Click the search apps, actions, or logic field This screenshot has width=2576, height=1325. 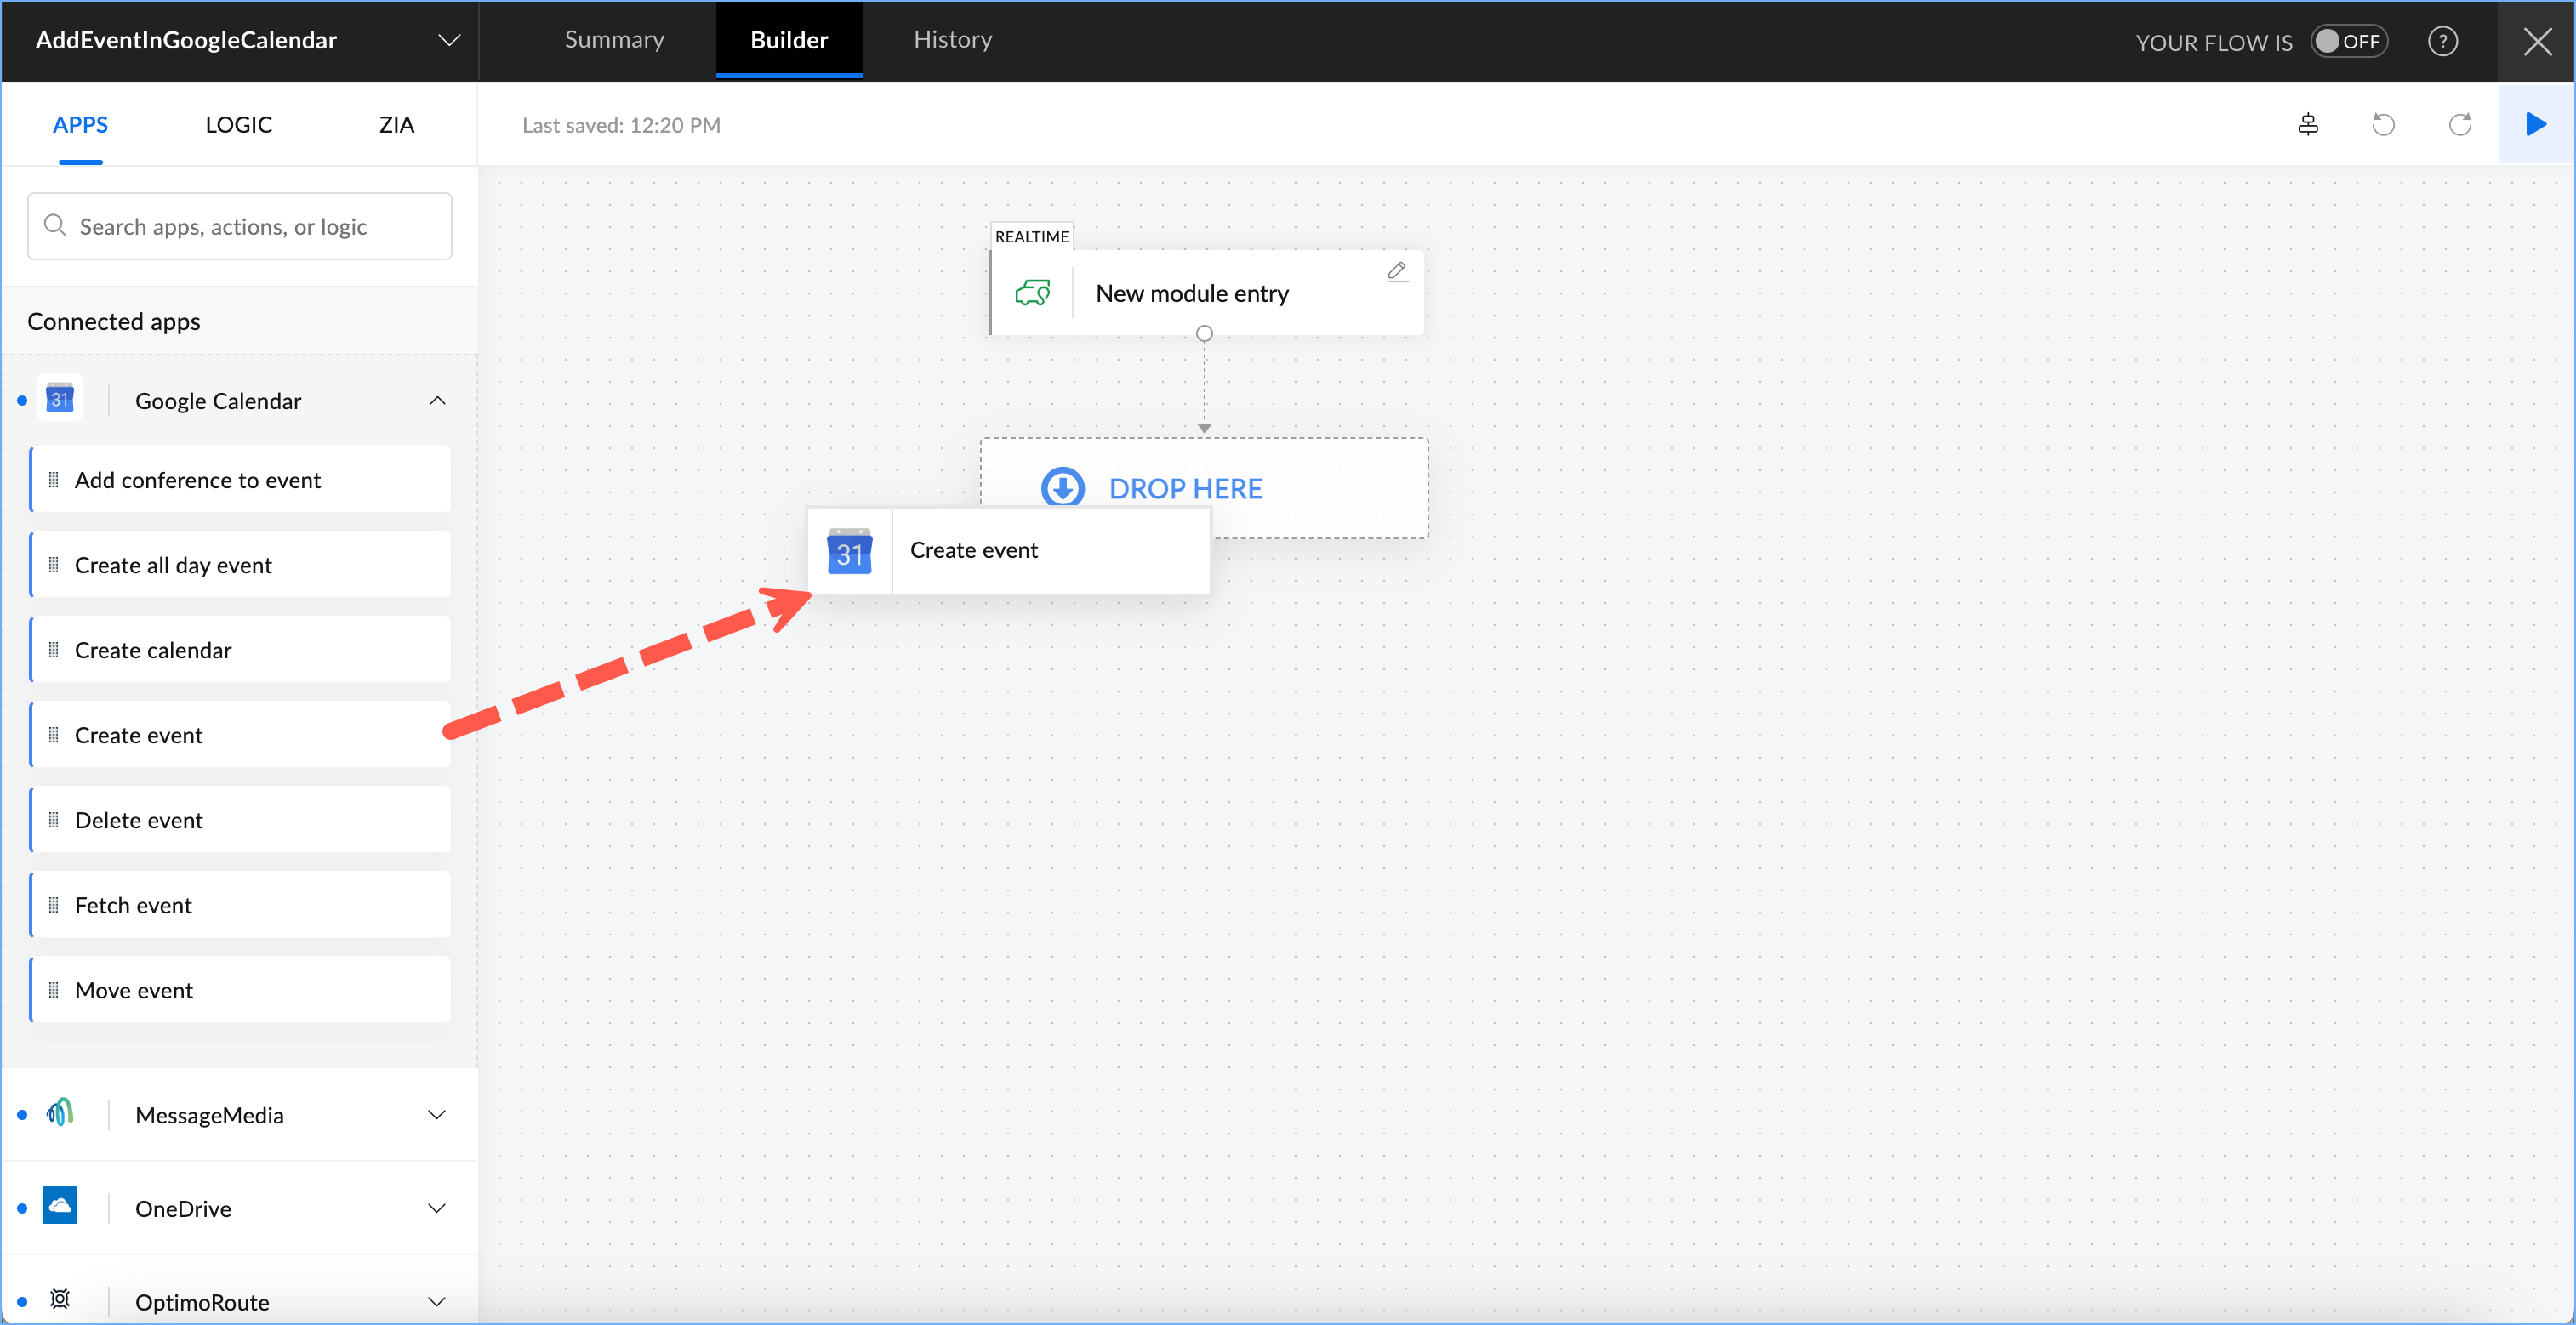[x=240, y=227]
